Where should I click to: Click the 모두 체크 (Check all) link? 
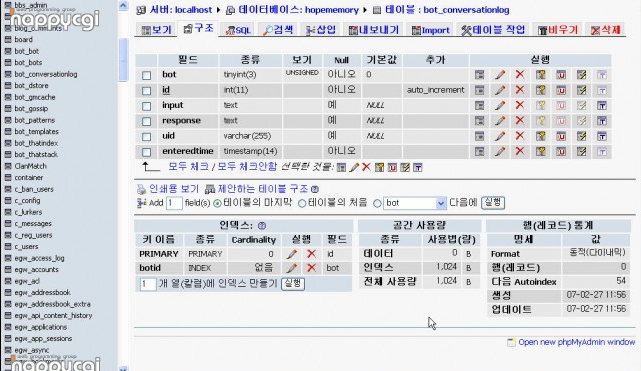coord(188,166)
